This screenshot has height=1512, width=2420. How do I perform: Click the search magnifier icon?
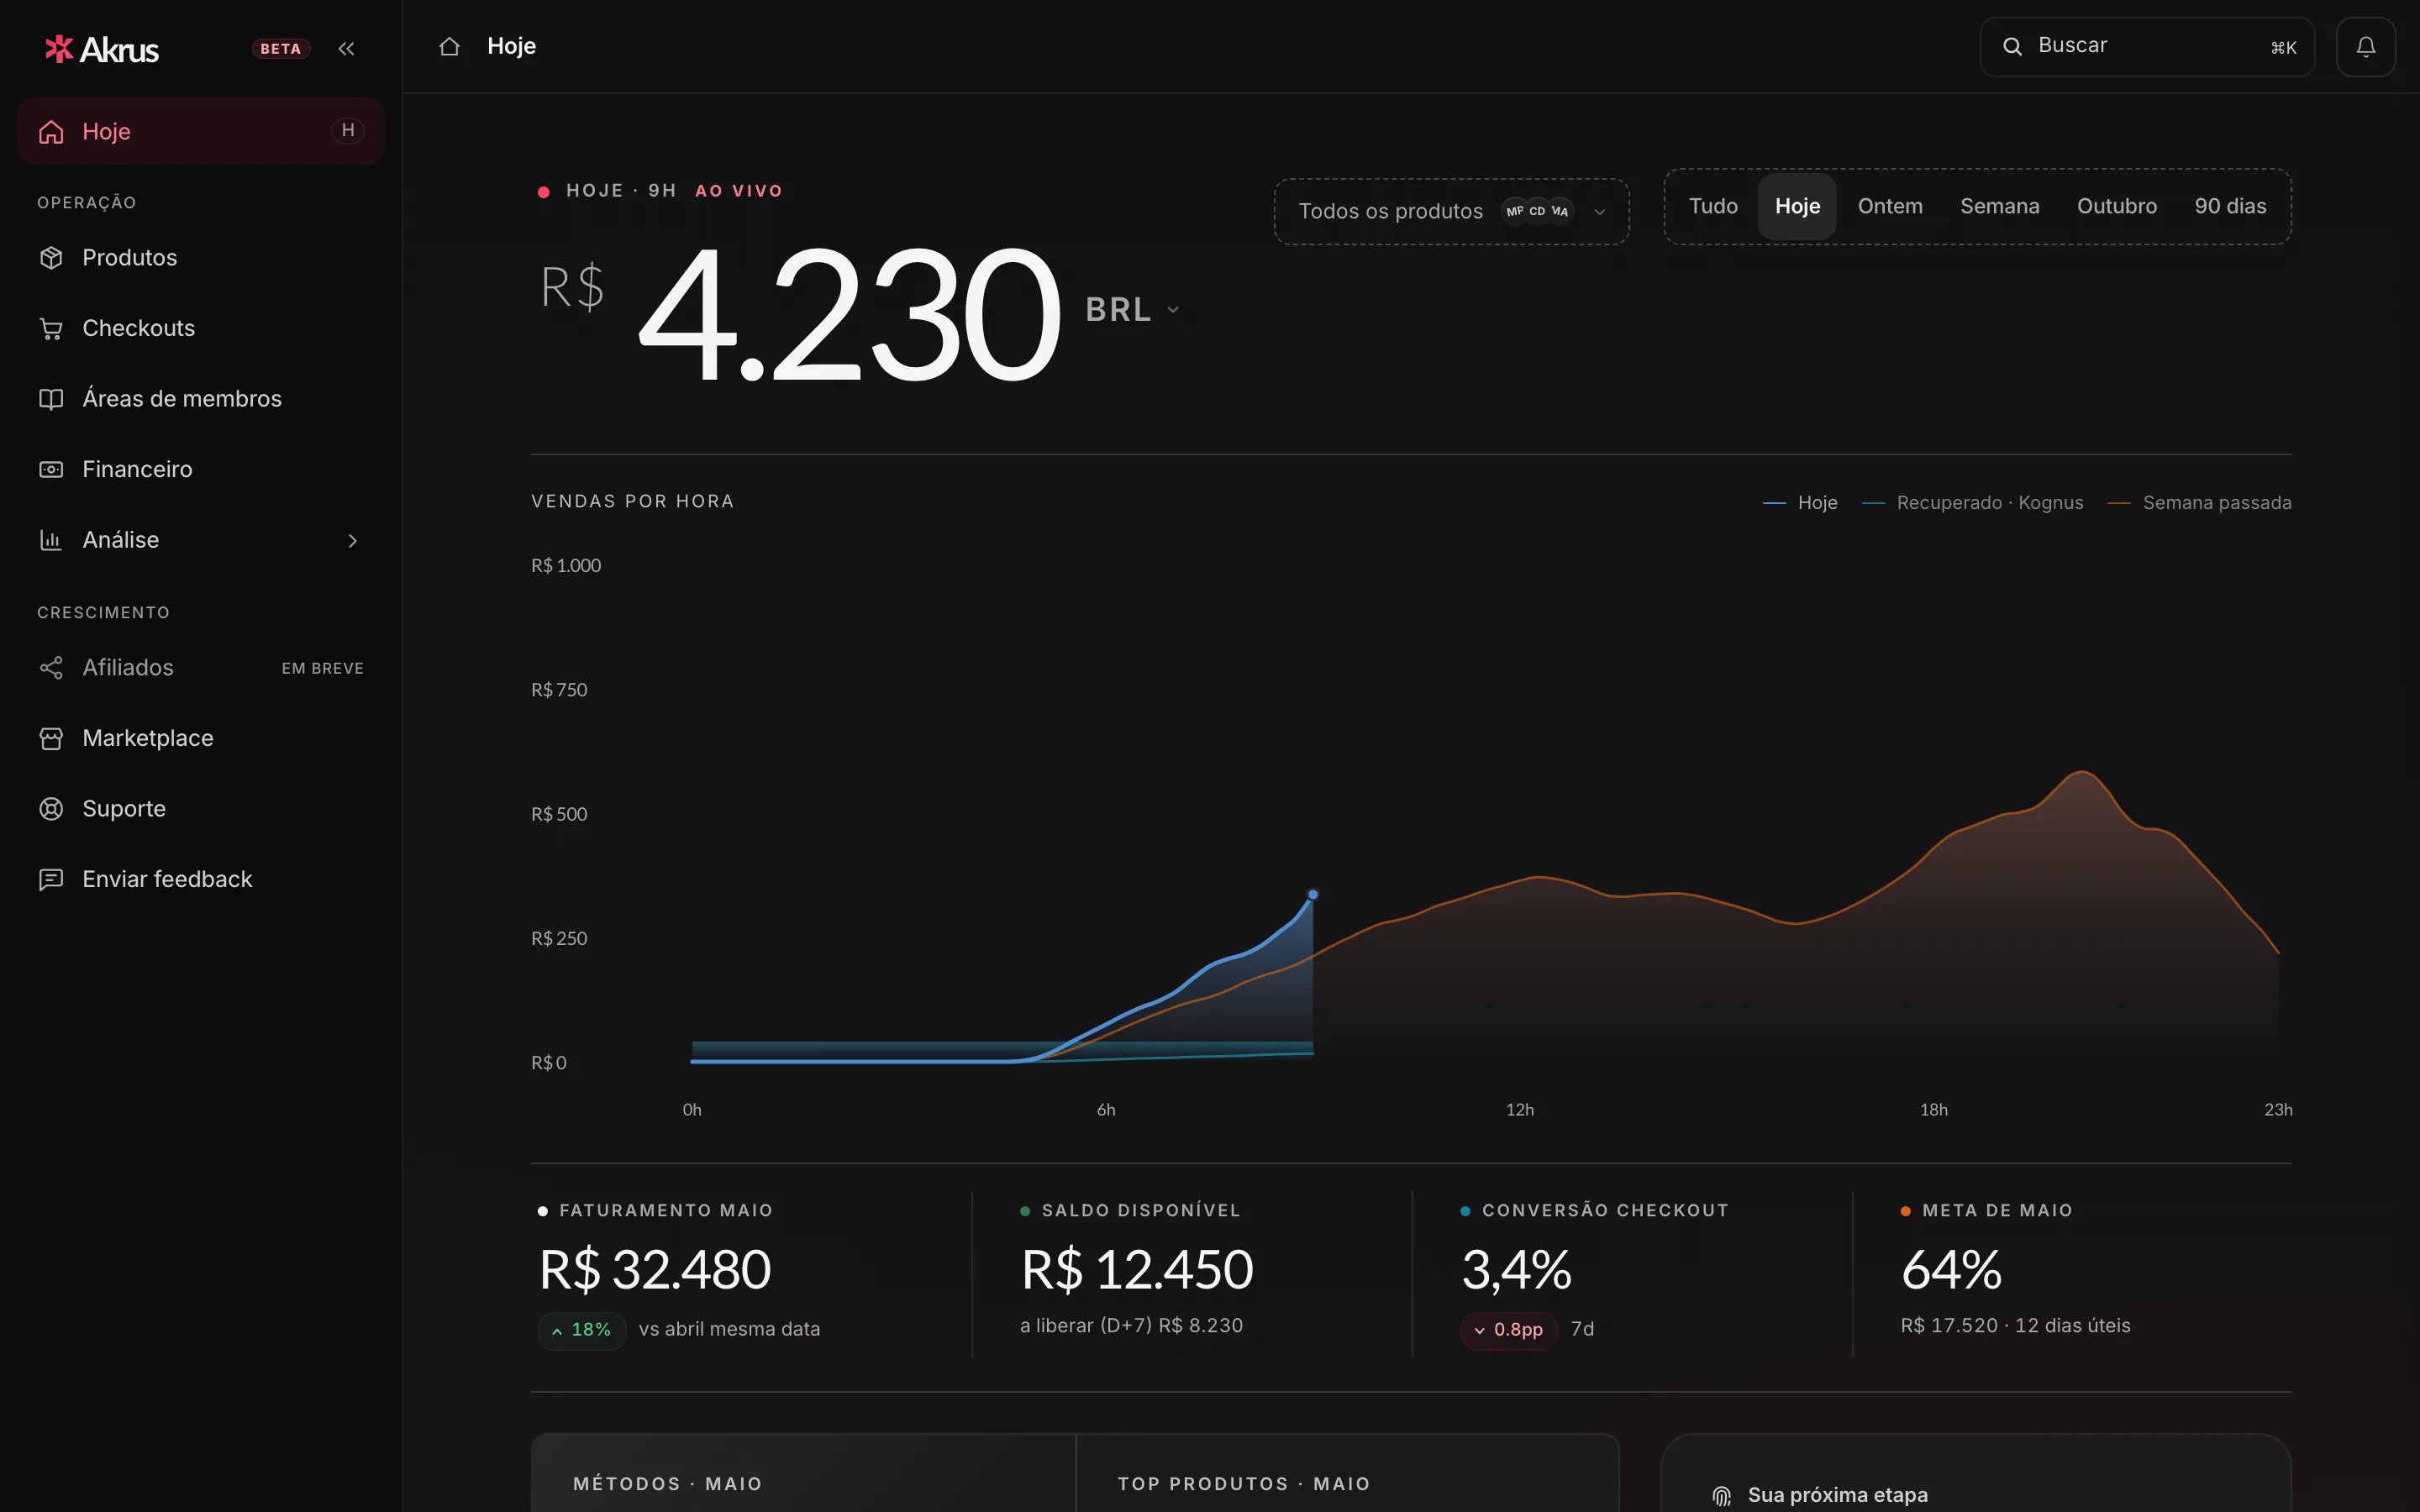pyautogui.click(x=2012, y=46)
